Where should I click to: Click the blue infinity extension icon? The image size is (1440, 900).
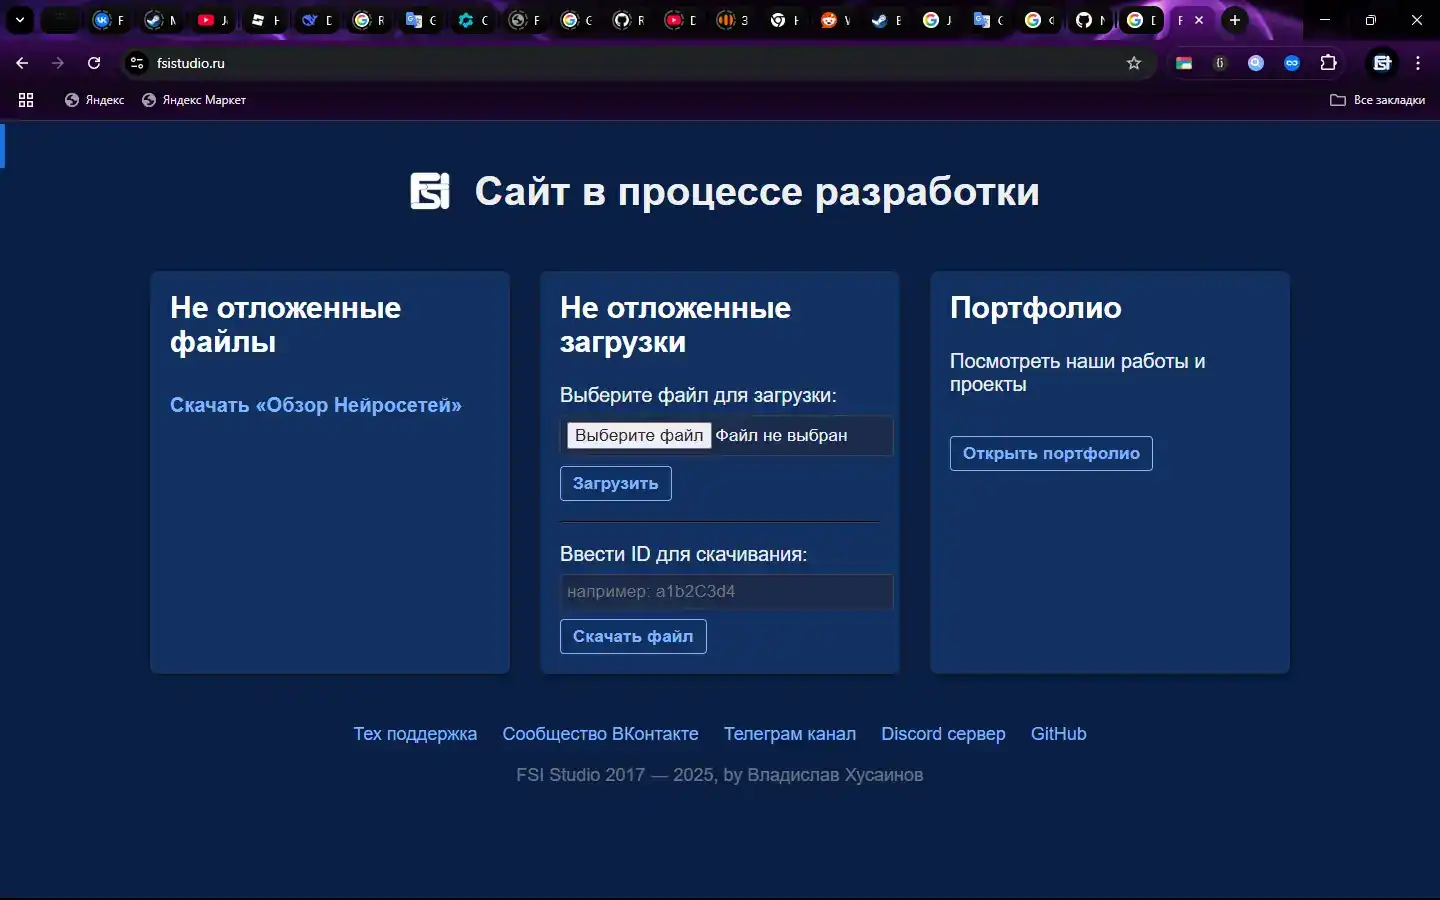click(1292, 63)
